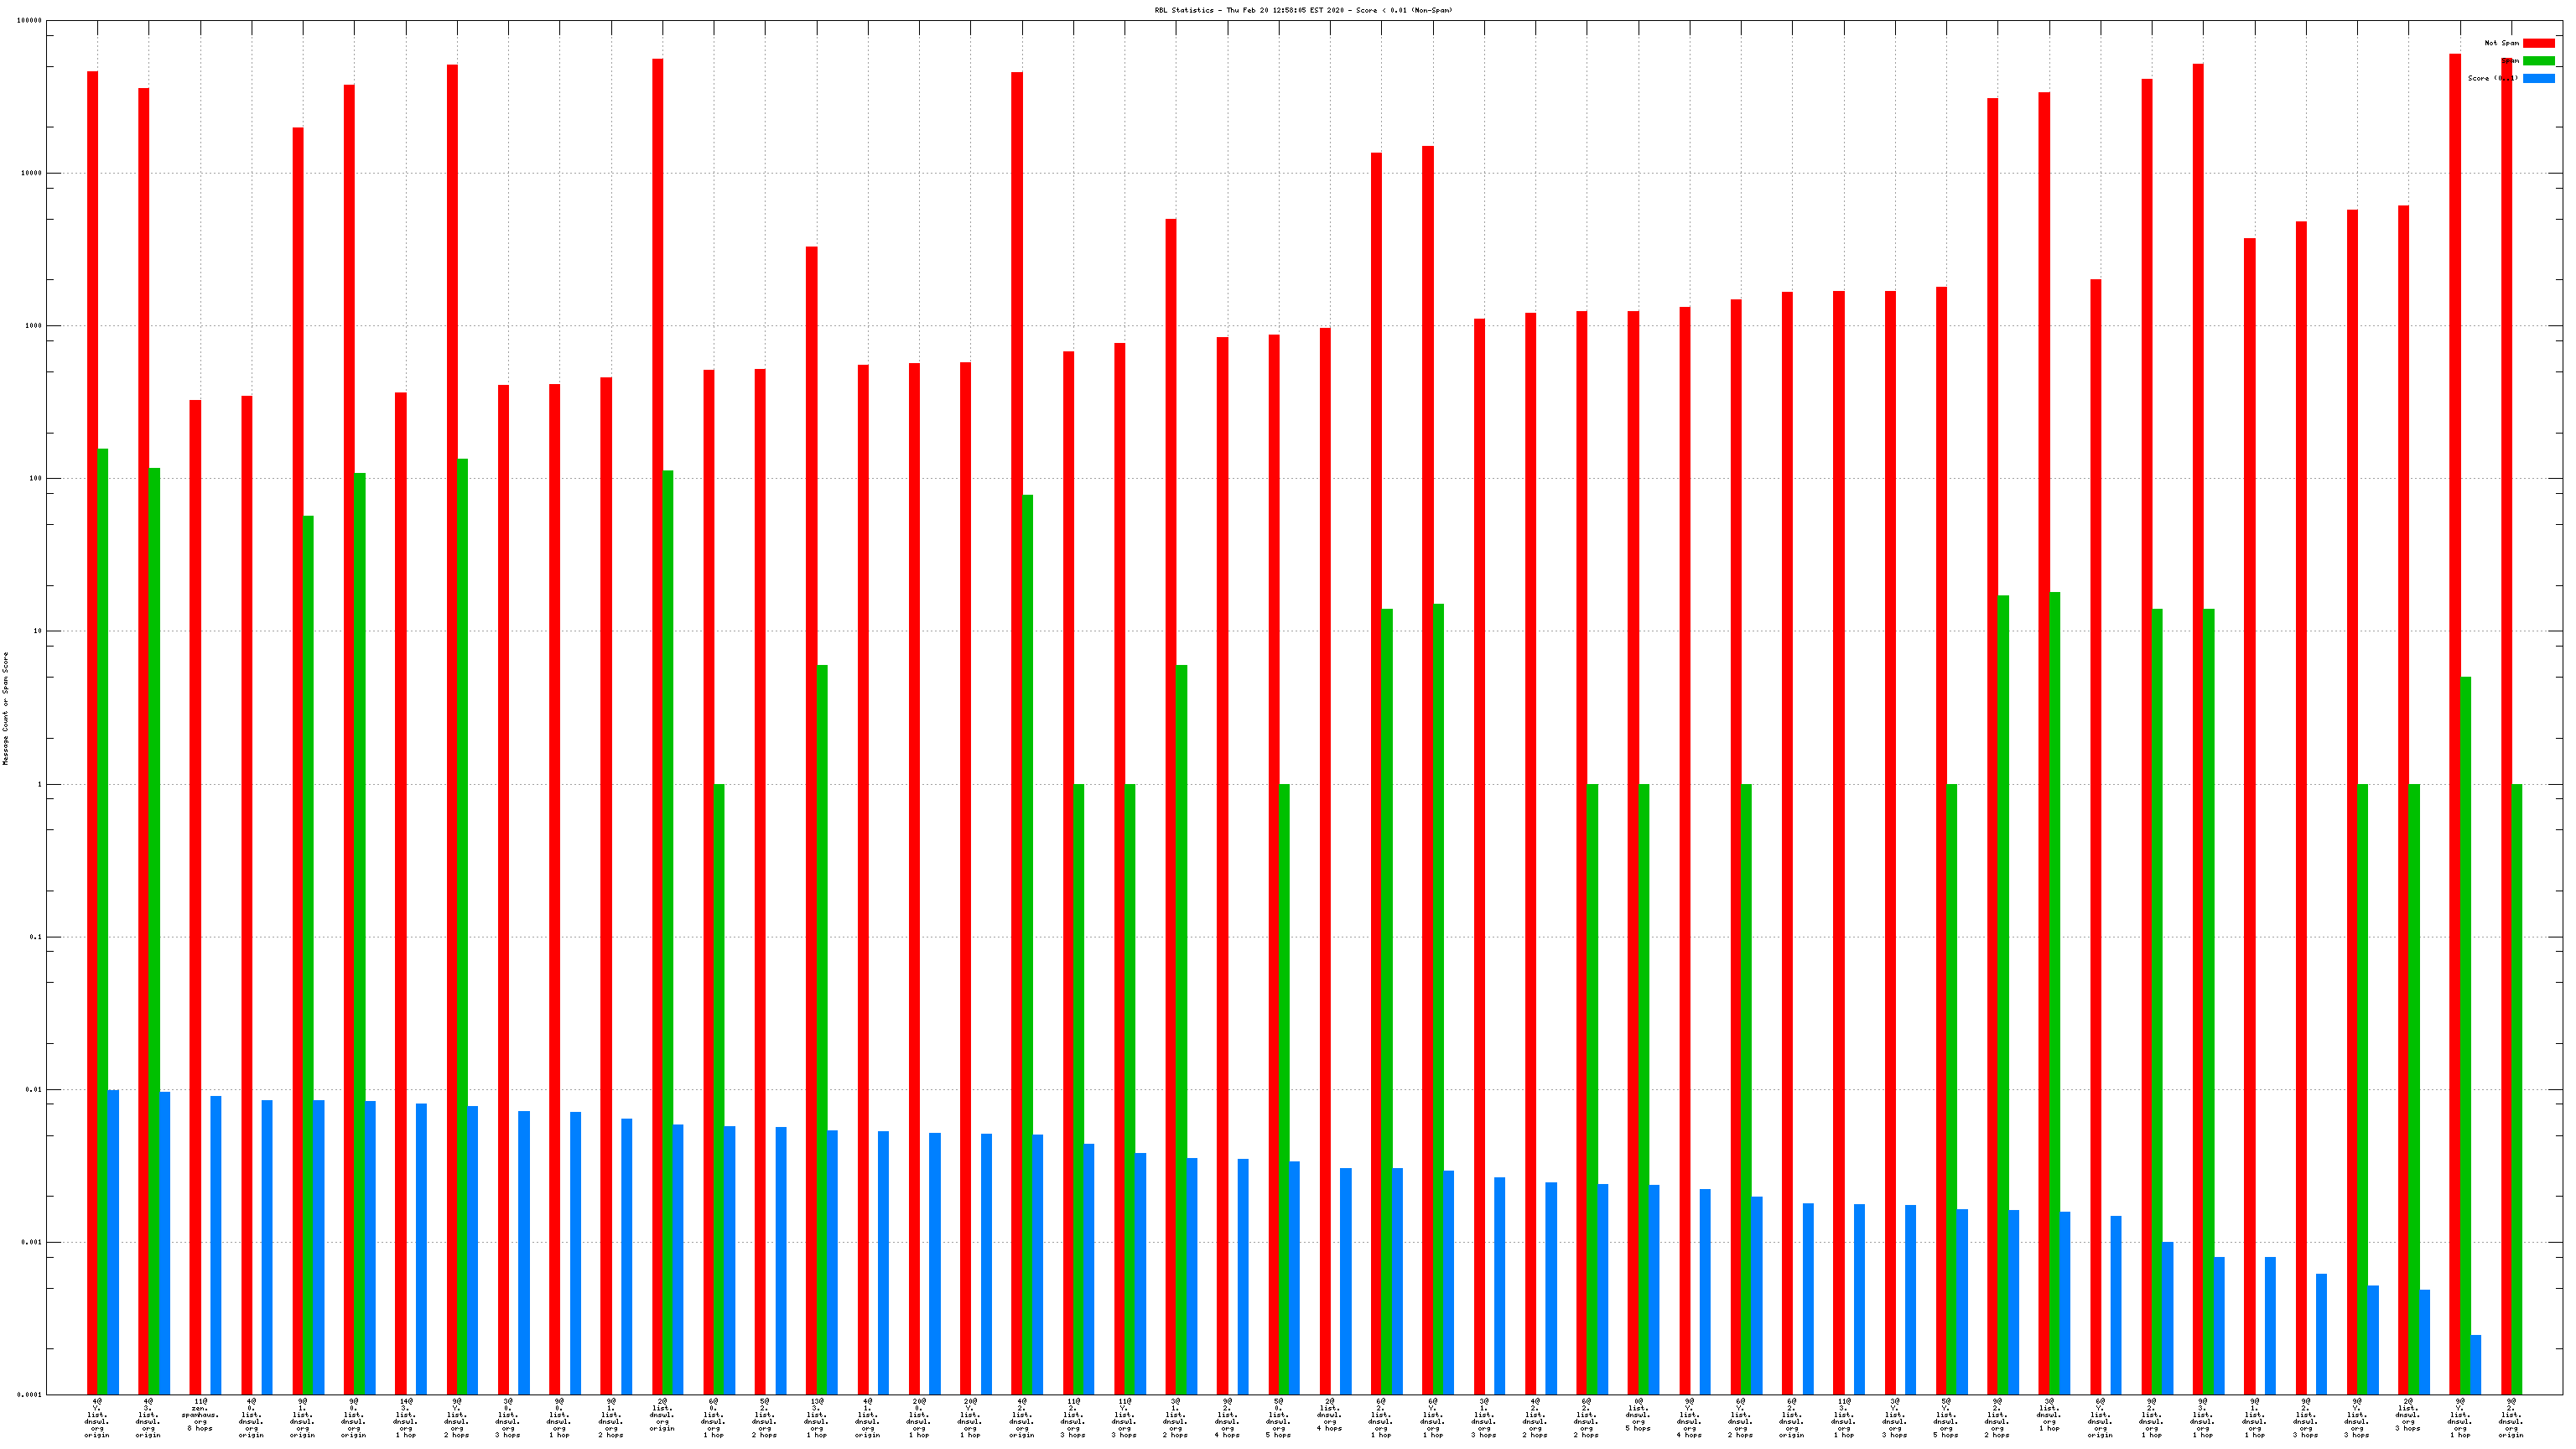This screenshot has width=2576, height=1449.
Task: Click the leftmost green Spam bar
Action: (x=103, y=900)
